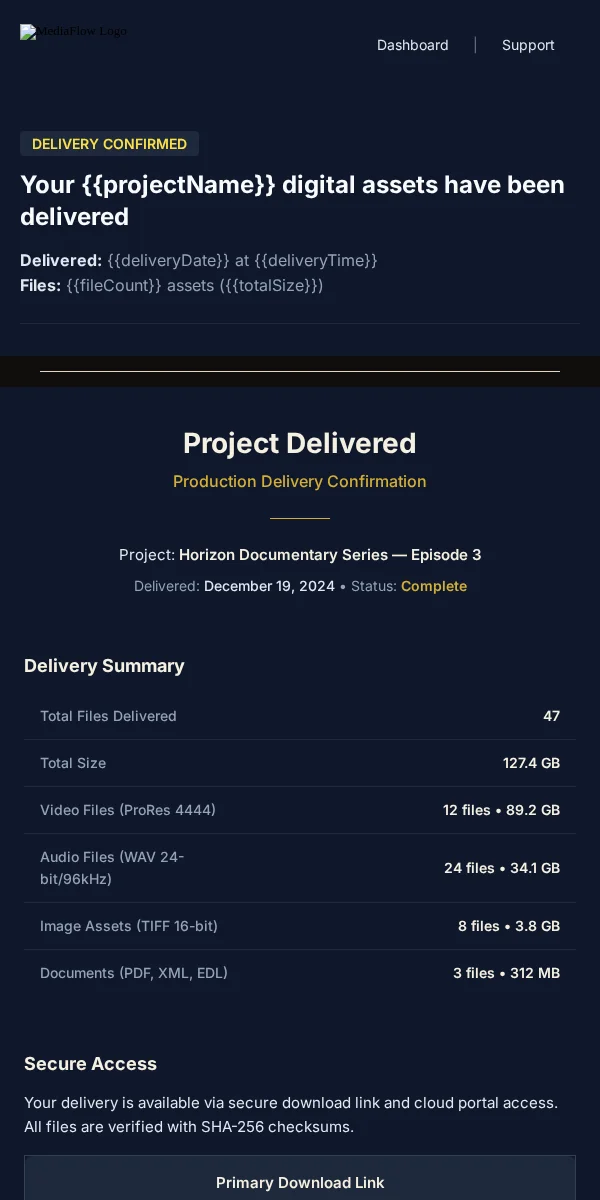Select the Total Size row

coord(300,763)
